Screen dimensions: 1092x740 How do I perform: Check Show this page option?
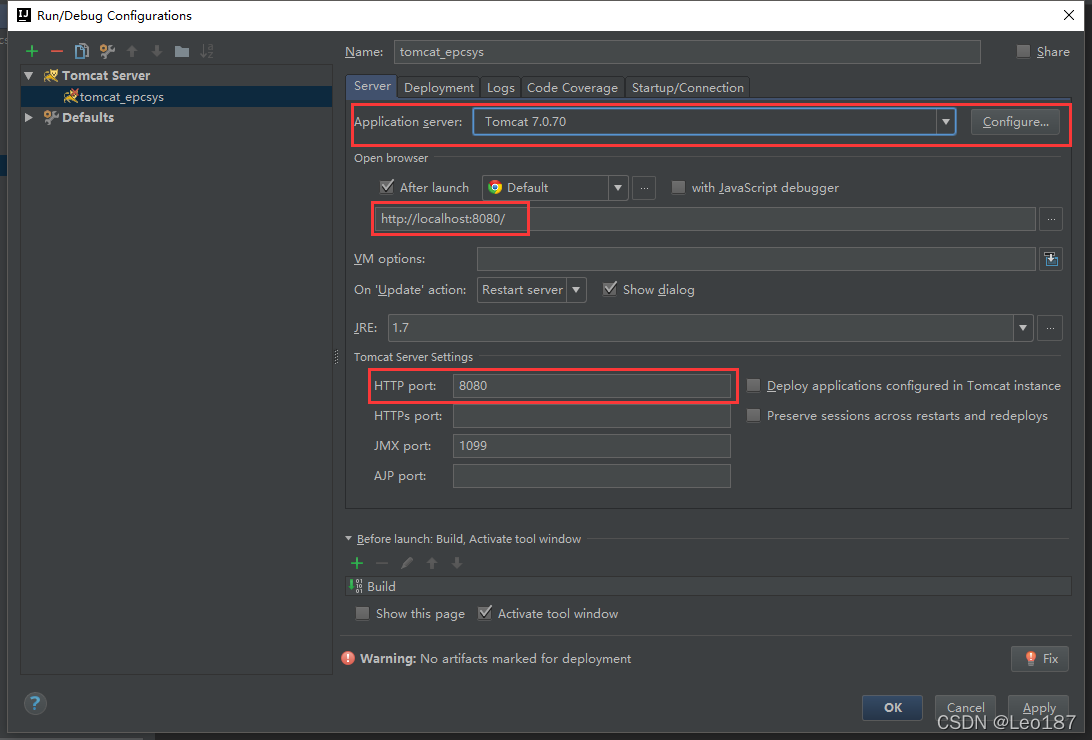point(362,613)
